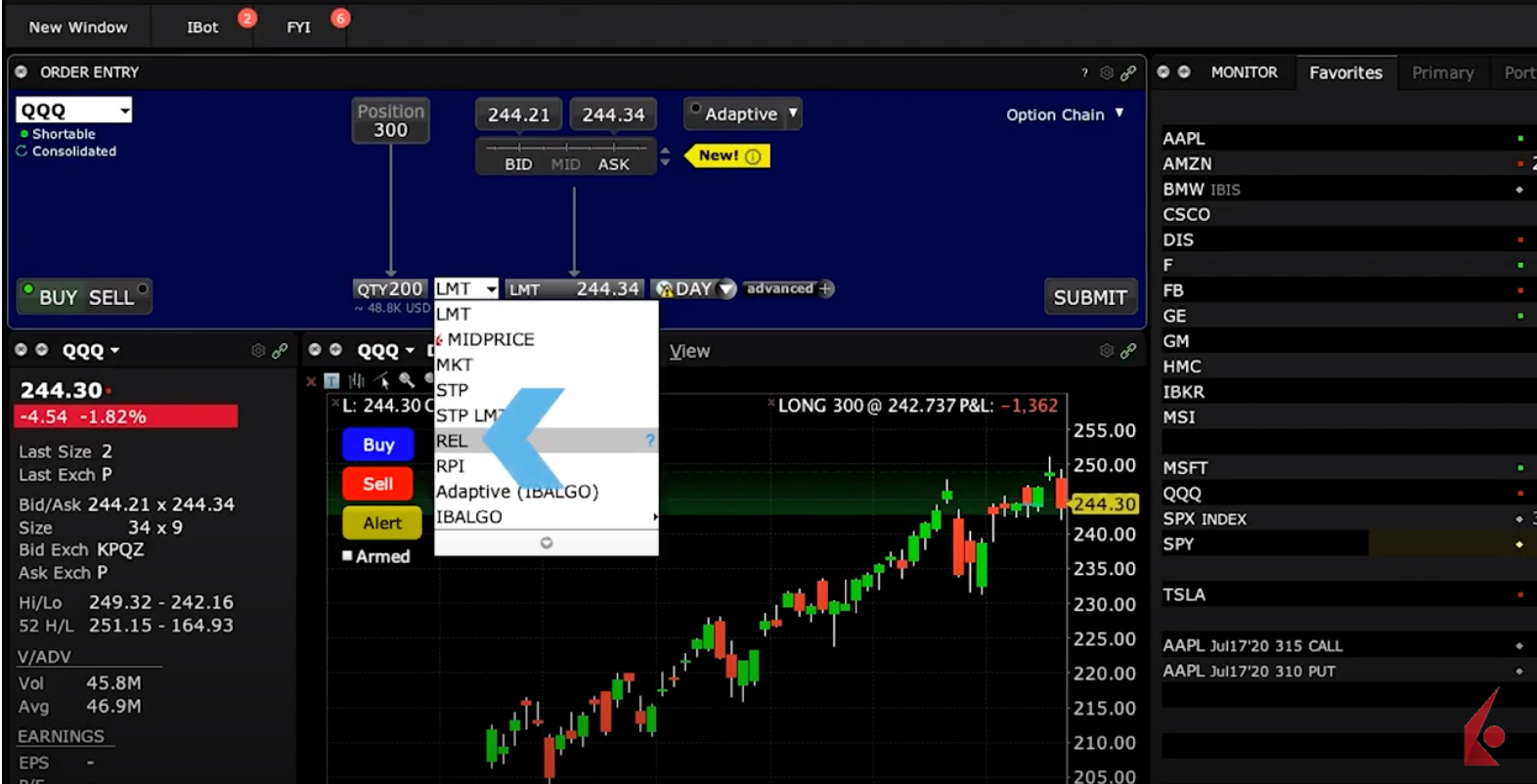Viewport: 1537px width, 784px height.
Task: Open QQQ quote panel gear settings
Action: [258, 351]
